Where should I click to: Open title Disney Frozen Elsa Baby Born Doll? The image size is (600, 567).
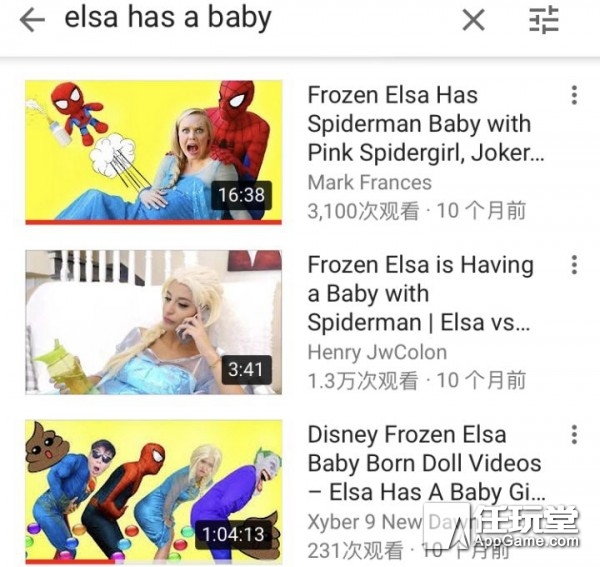427,463
